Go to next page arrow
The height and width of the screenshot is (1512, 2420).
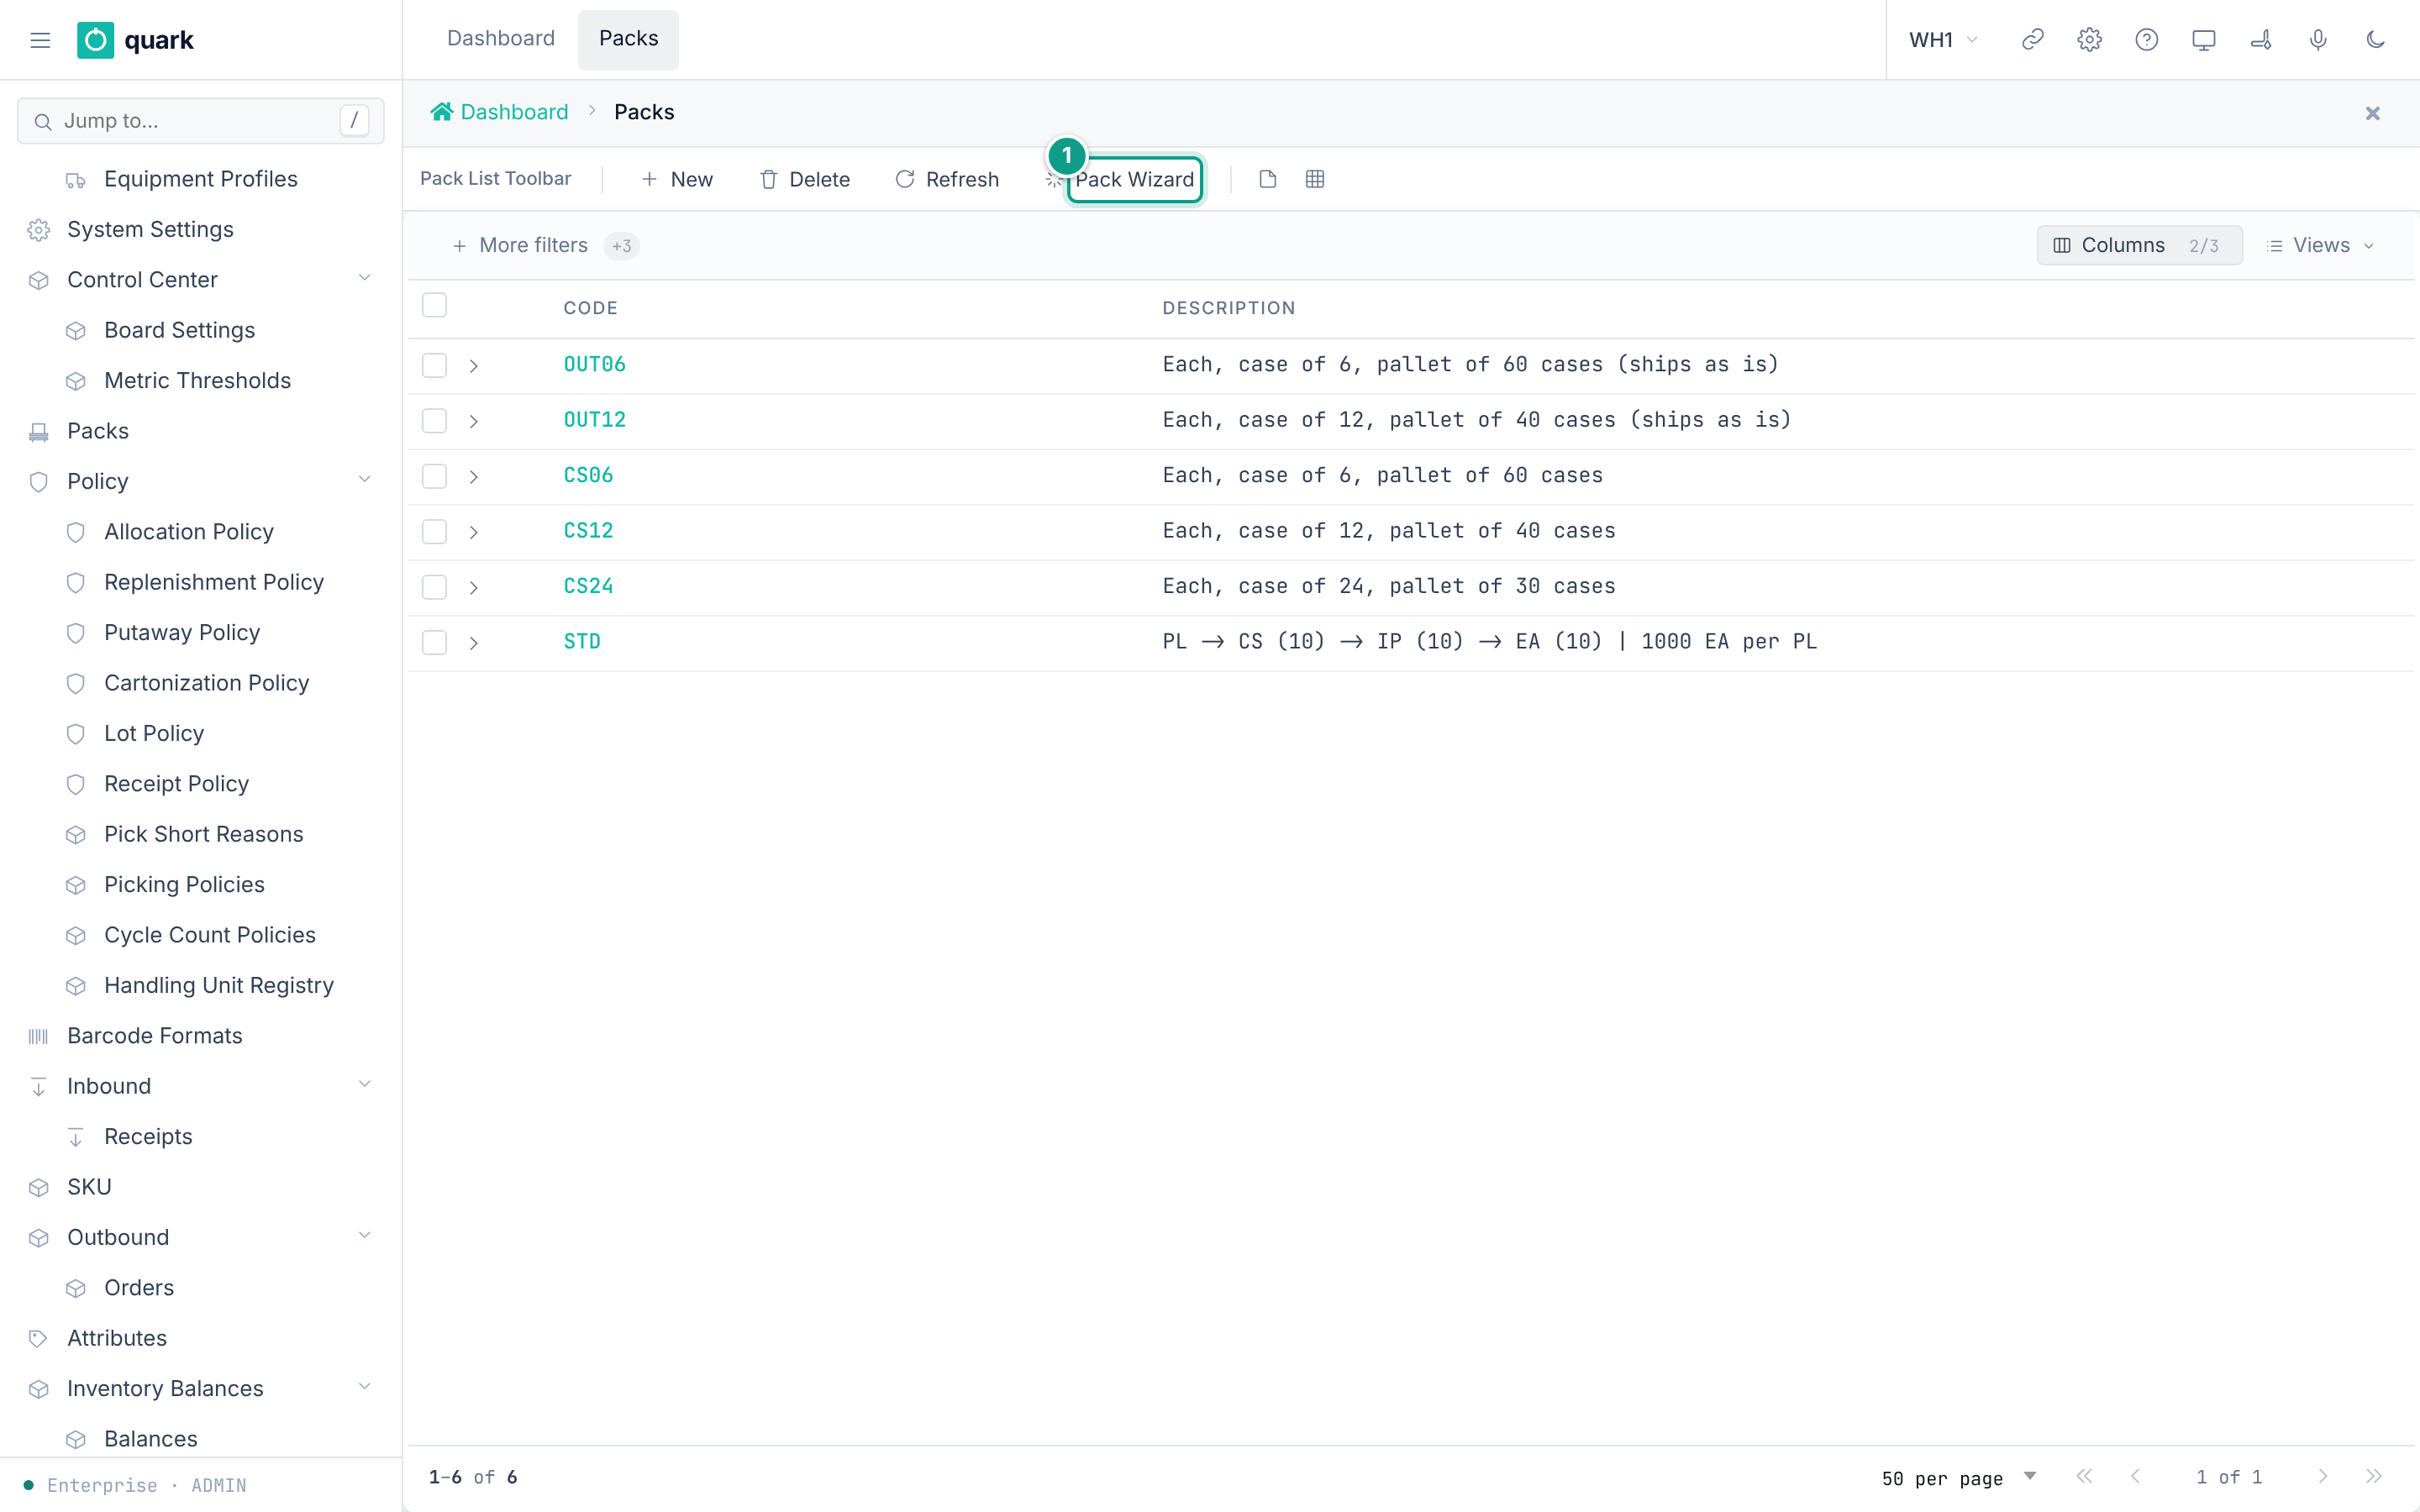coord(2323,1476)
